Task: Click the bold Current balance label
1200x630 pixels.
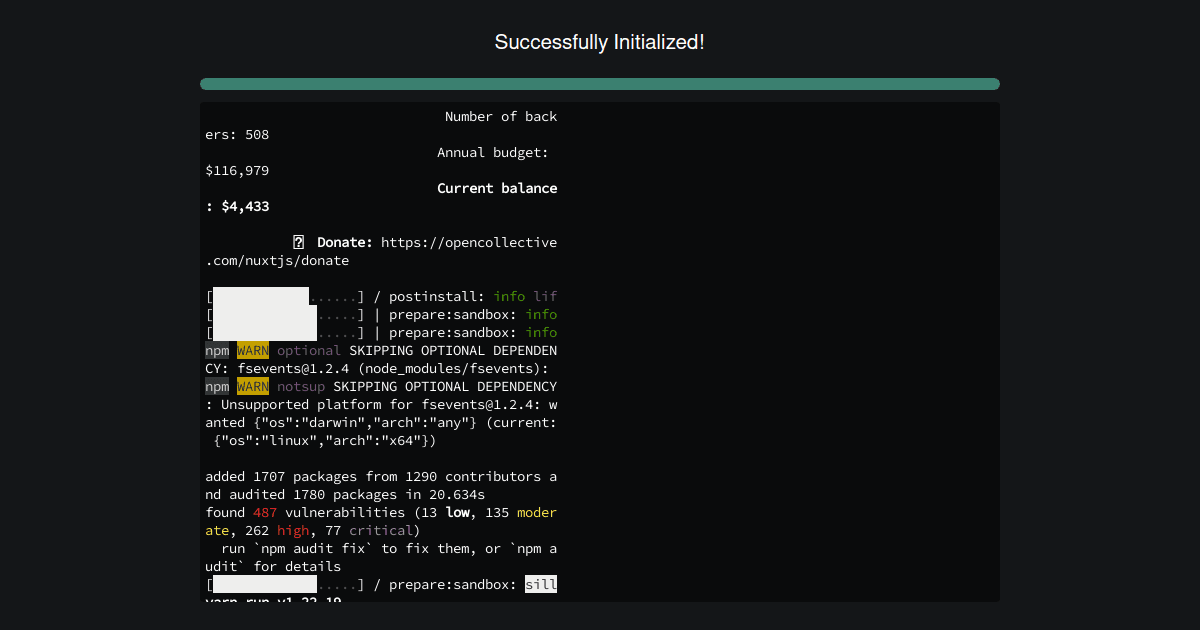Action: pos(497,188)
